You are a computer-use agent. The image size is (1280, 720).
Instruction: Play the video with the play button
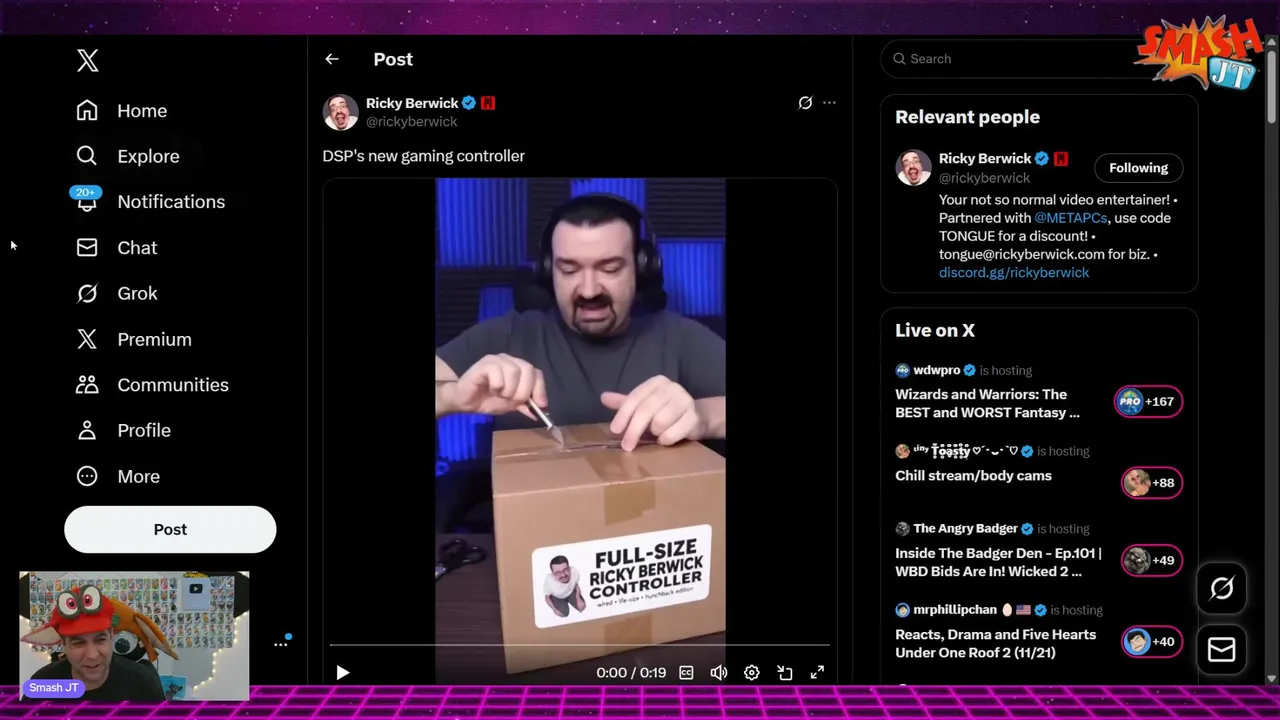tap(342, 673)
